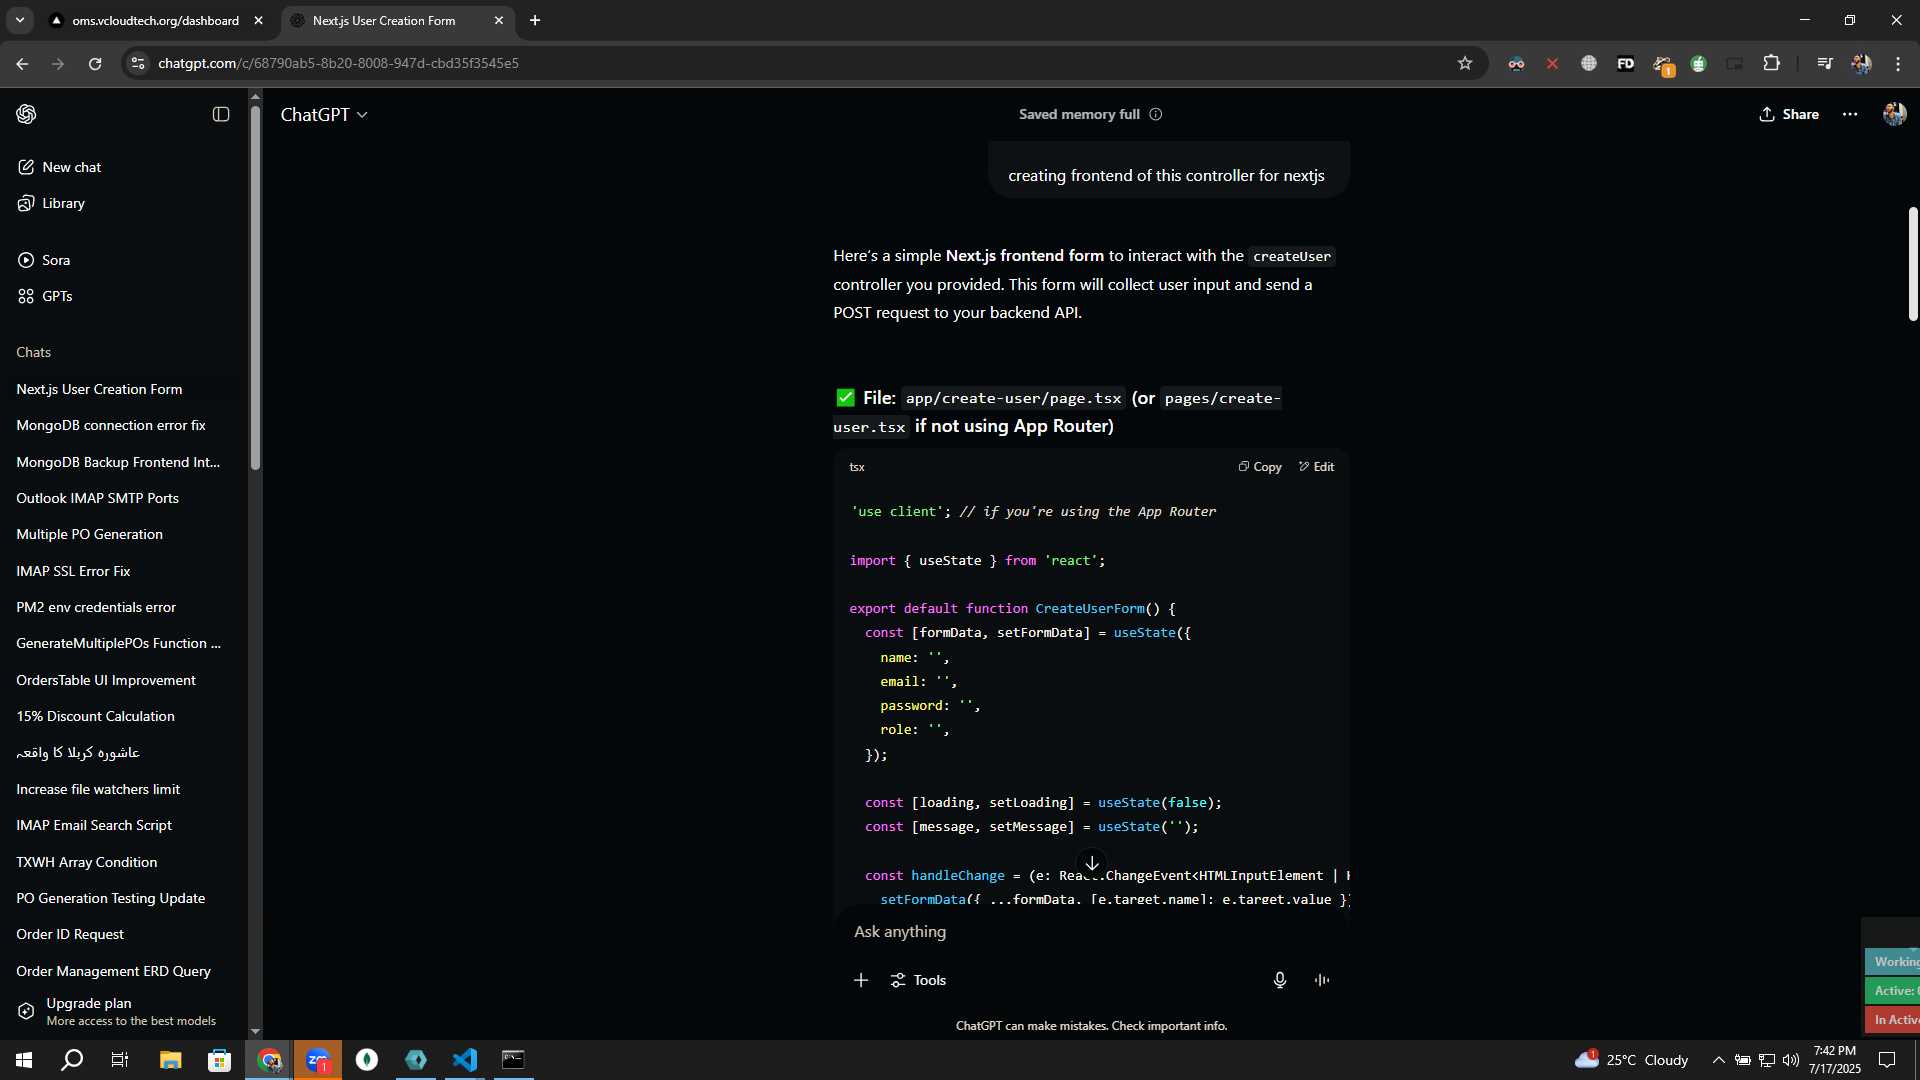Open the MongoDB connection error fix chat
This screenshot has height=1080, width=1920.
click(x=111, y=425)
